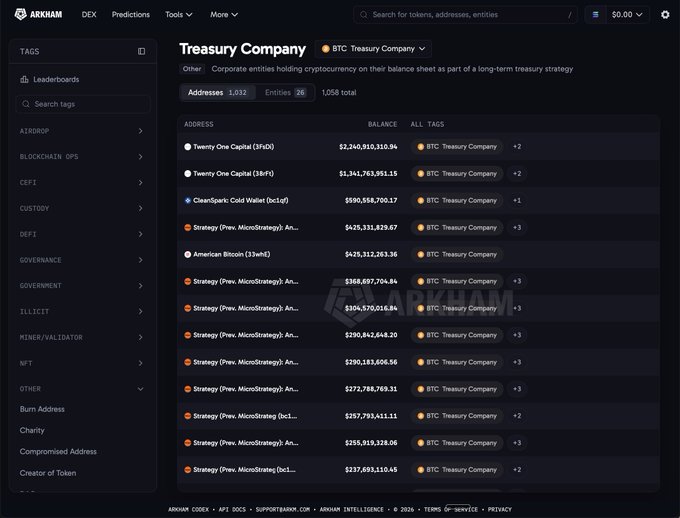This screenshot has width=680, height=518.
Task: Open the BTC Treasury Company tag dropdown
Action: [x=373, y=49]
